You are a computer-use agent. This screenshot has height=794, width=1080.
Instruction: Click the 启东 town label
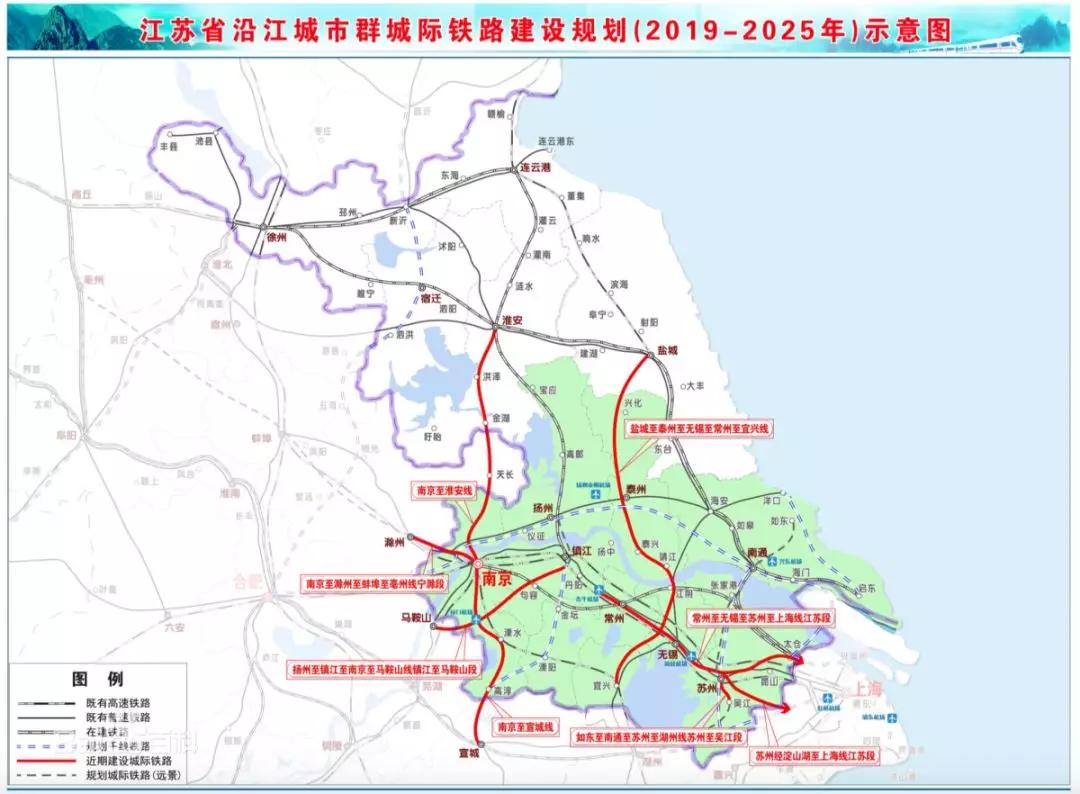(x=866, y=588)
